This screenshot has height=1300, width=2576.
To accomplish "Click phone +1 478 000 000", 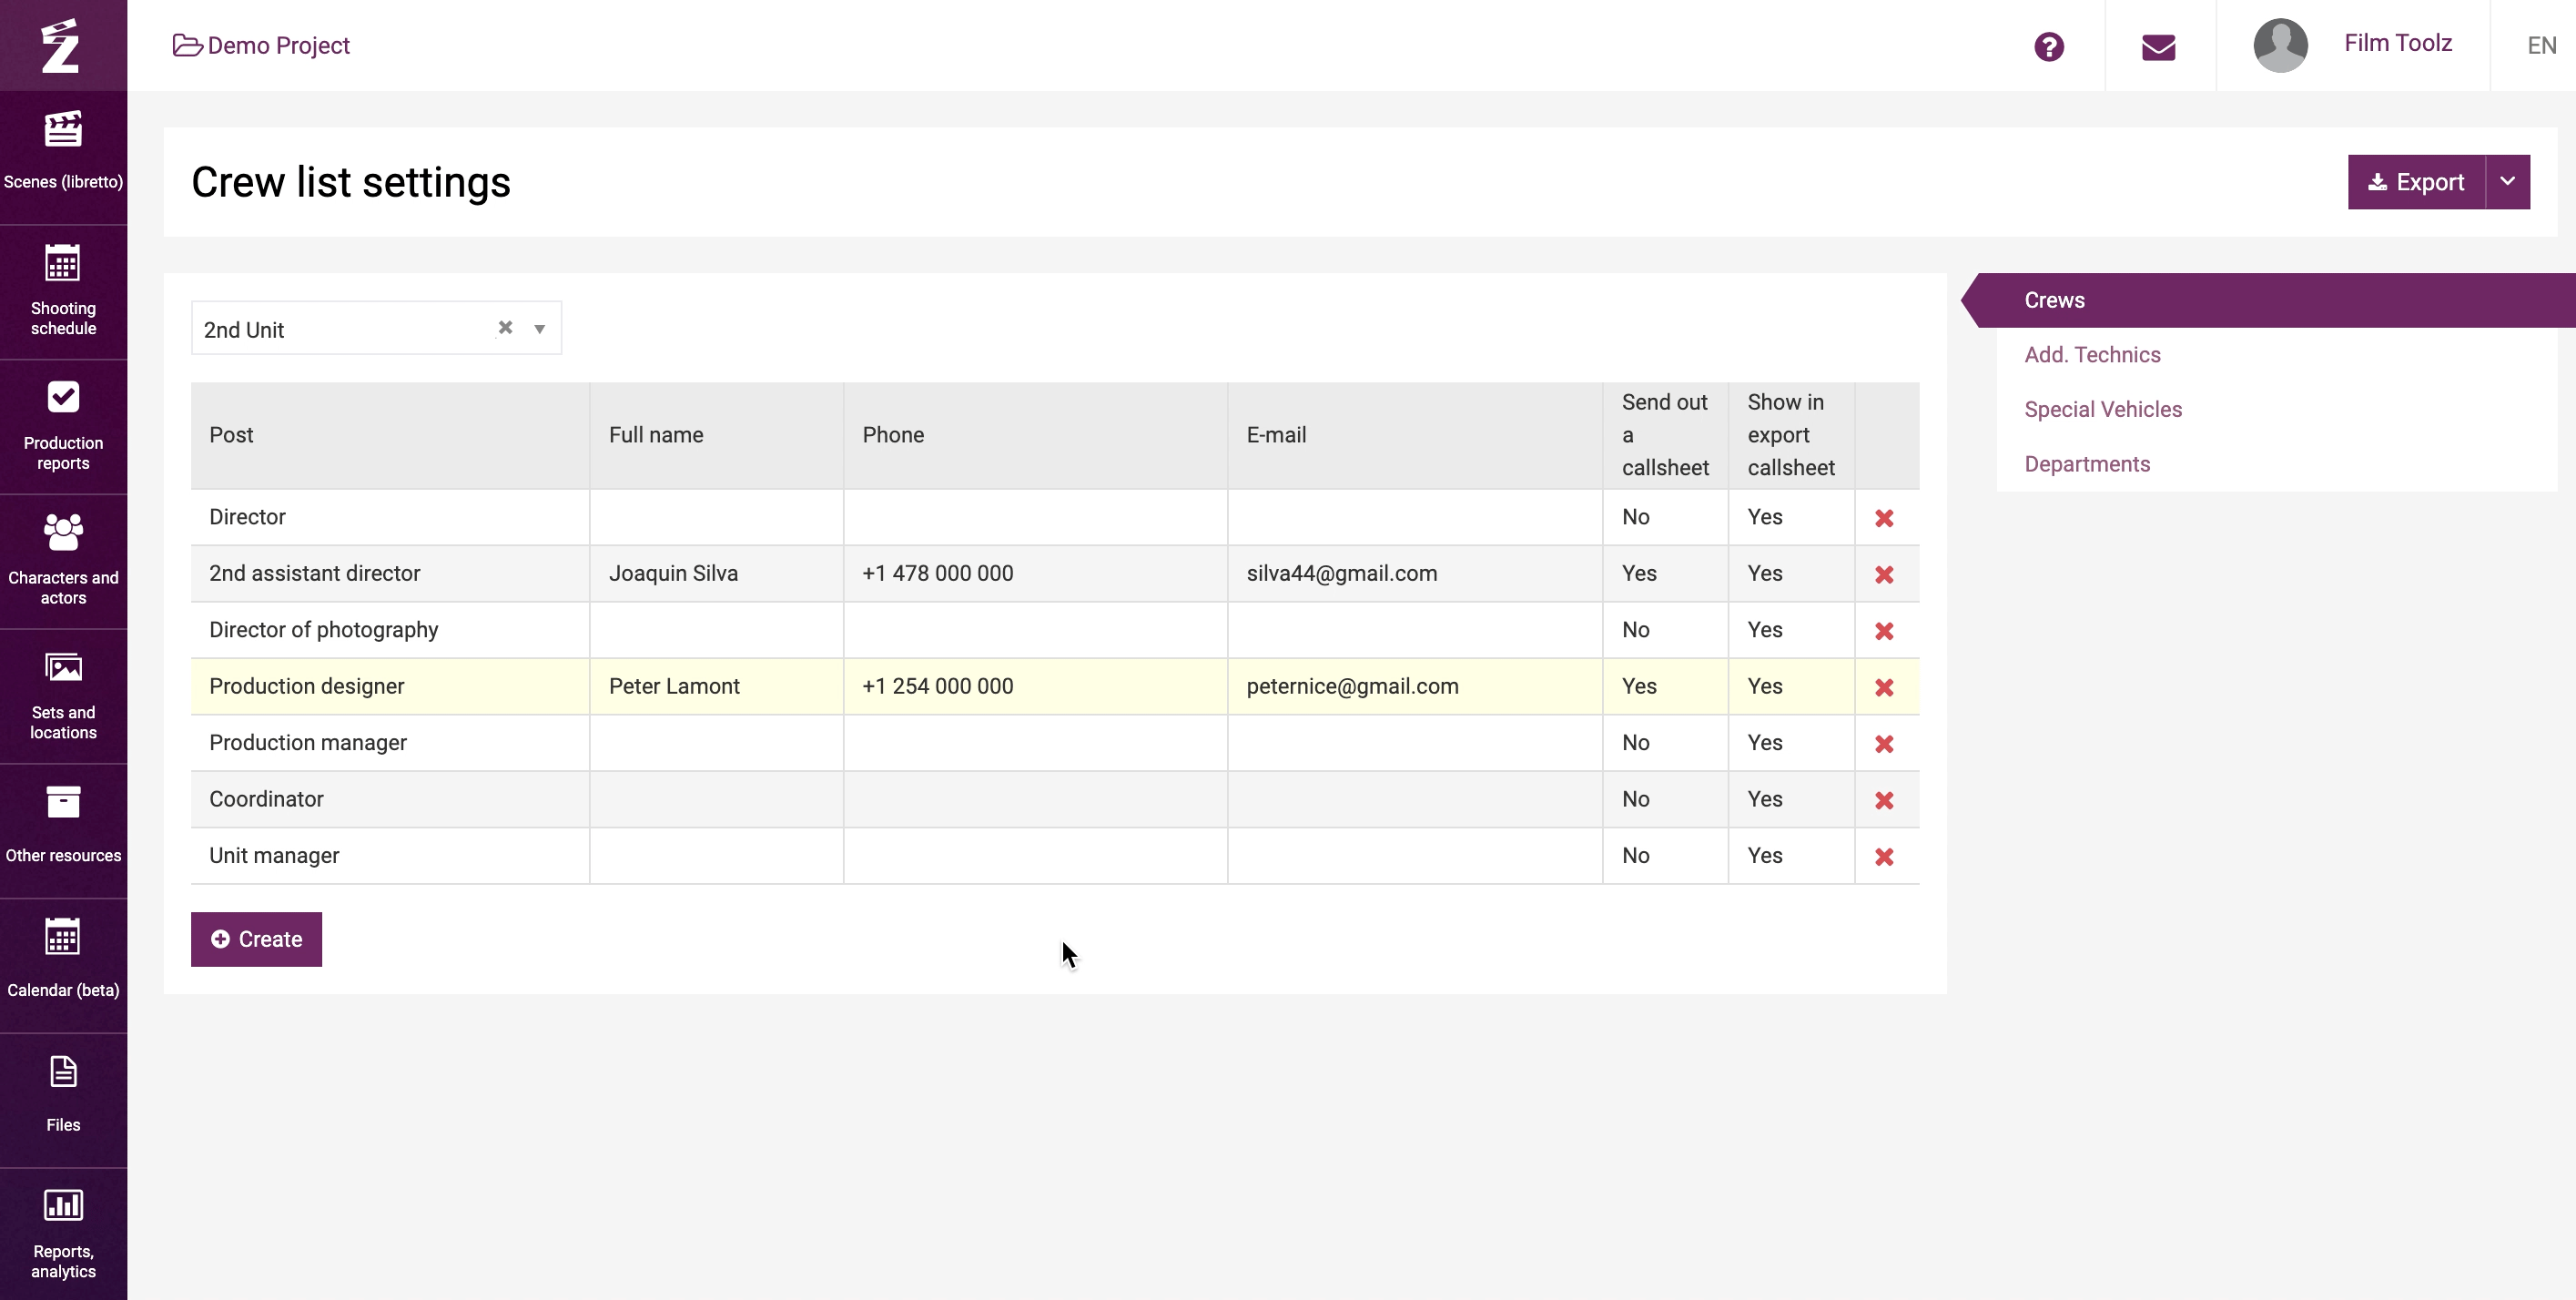I will pos(937,573).
